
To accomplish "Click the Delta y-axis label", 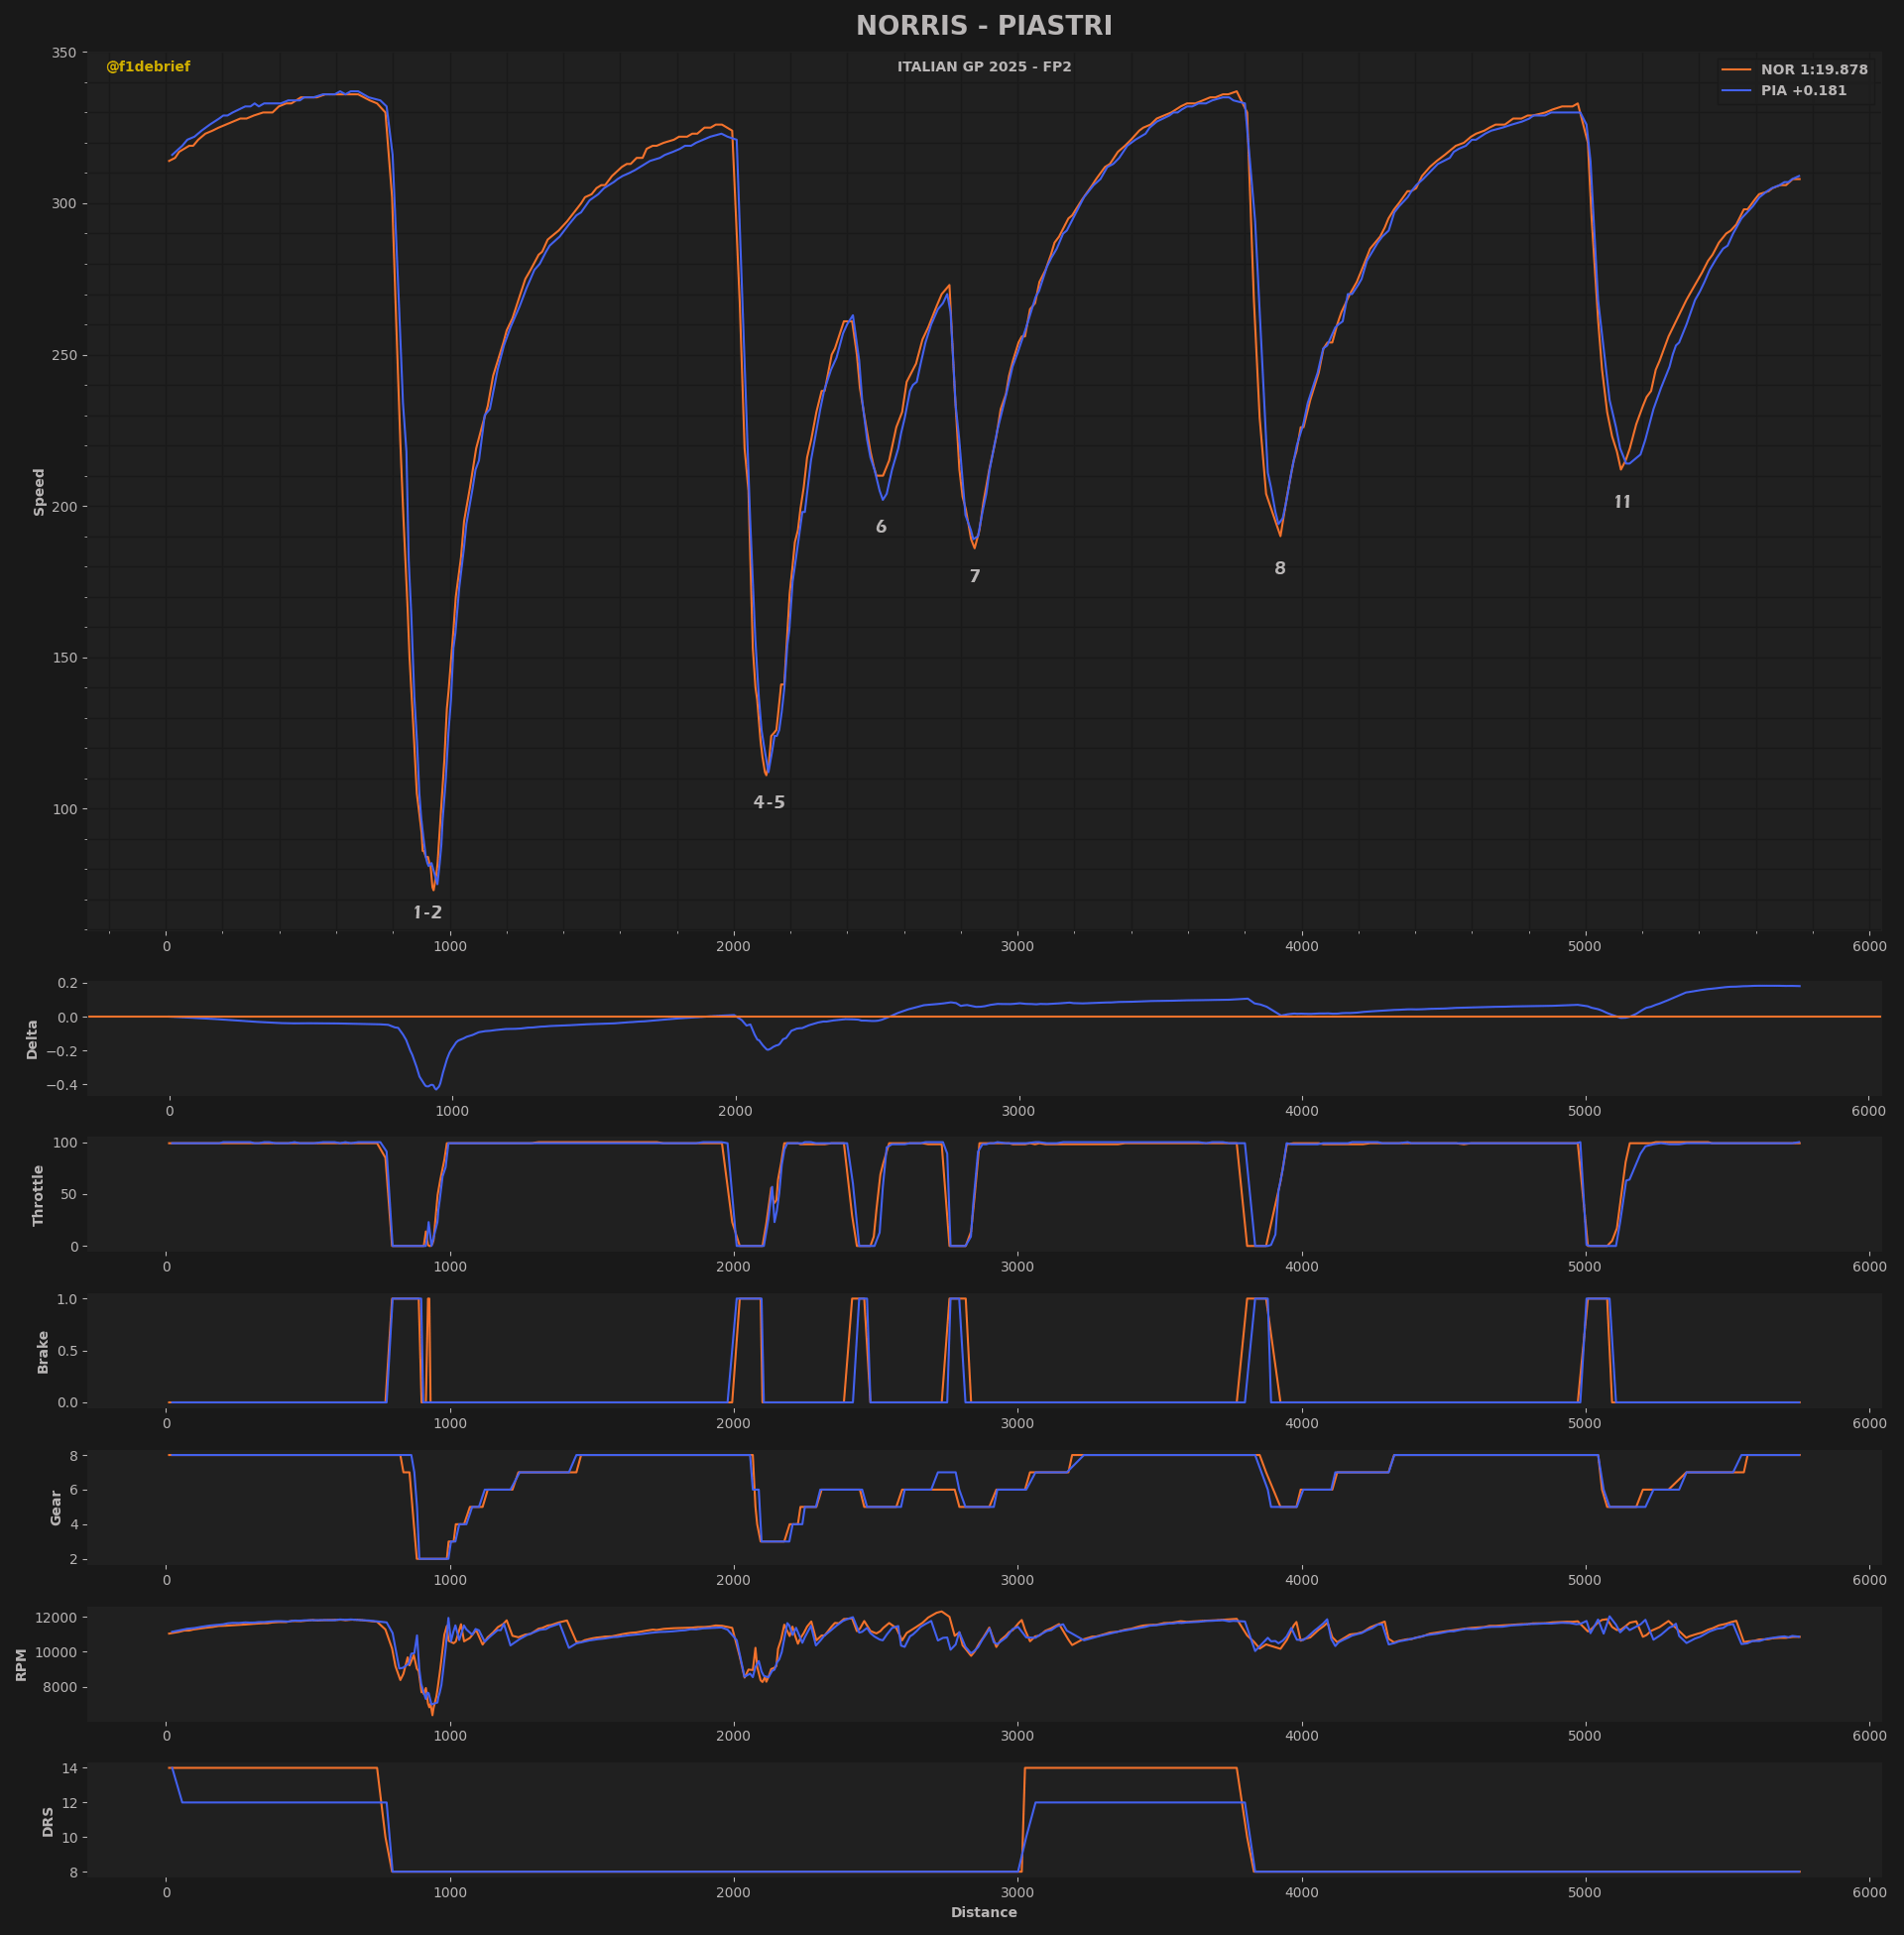I will coord(32,1039).
